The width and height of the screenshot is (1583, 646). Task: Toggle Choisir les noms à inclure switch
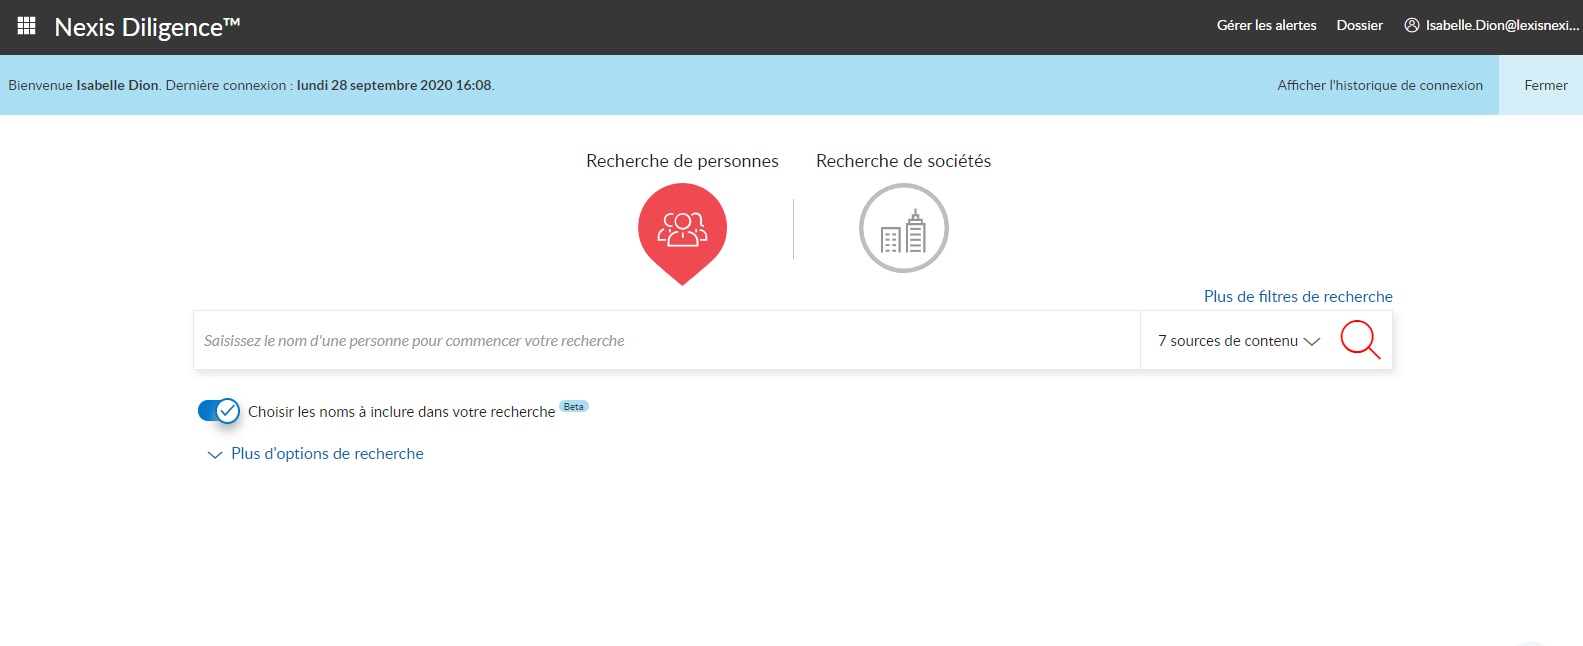click(x=218, y=411)
